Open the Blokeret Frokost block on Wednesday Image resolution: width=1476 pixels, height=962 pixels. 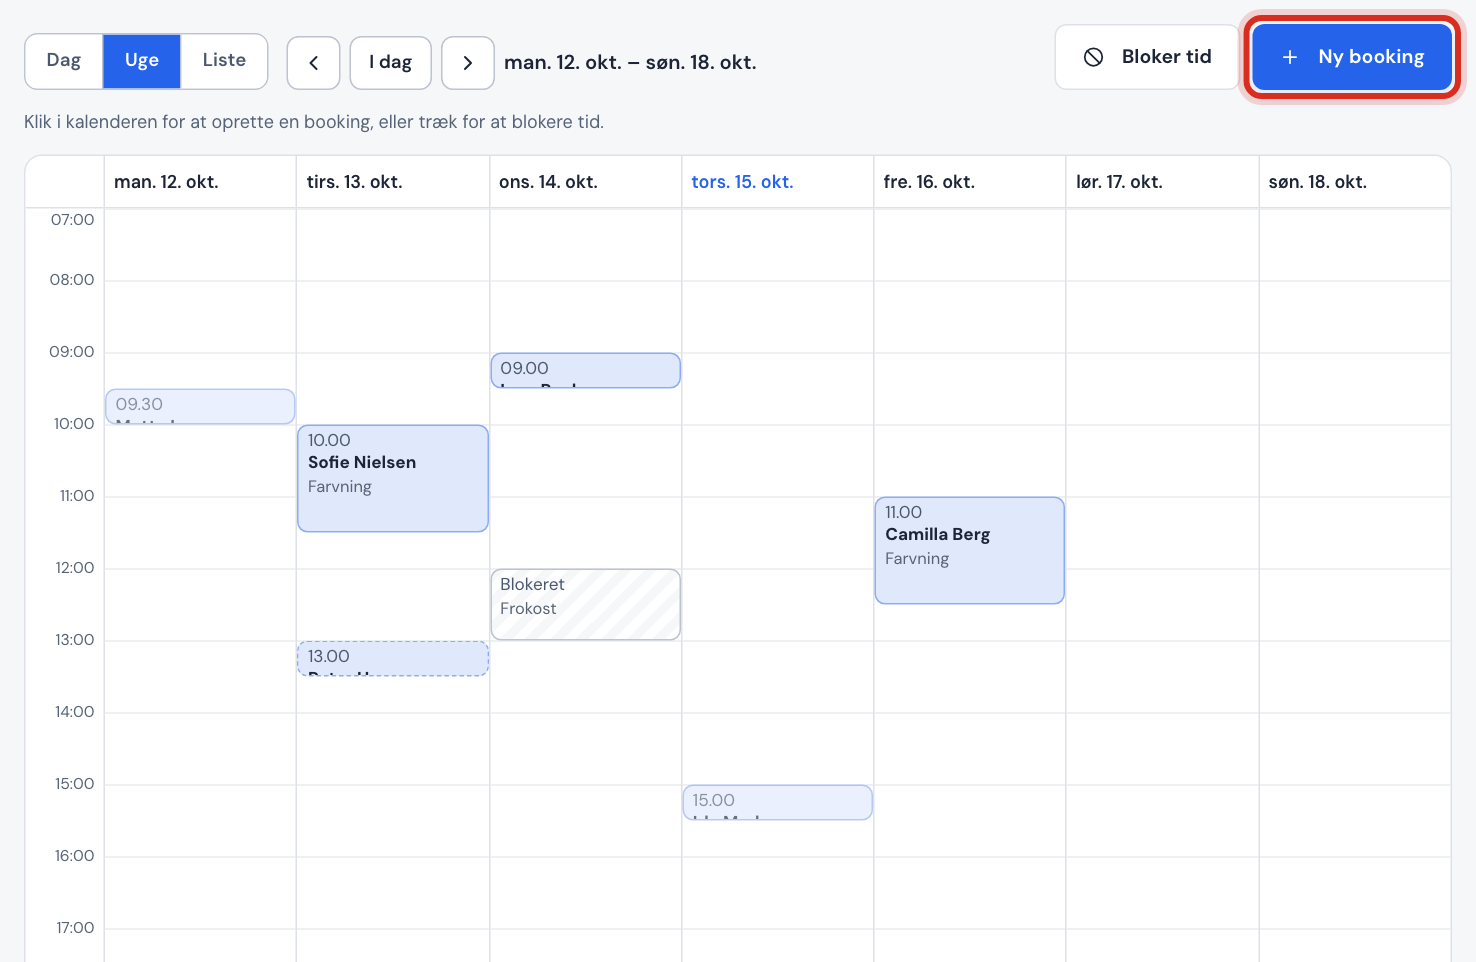pos(585,604)
